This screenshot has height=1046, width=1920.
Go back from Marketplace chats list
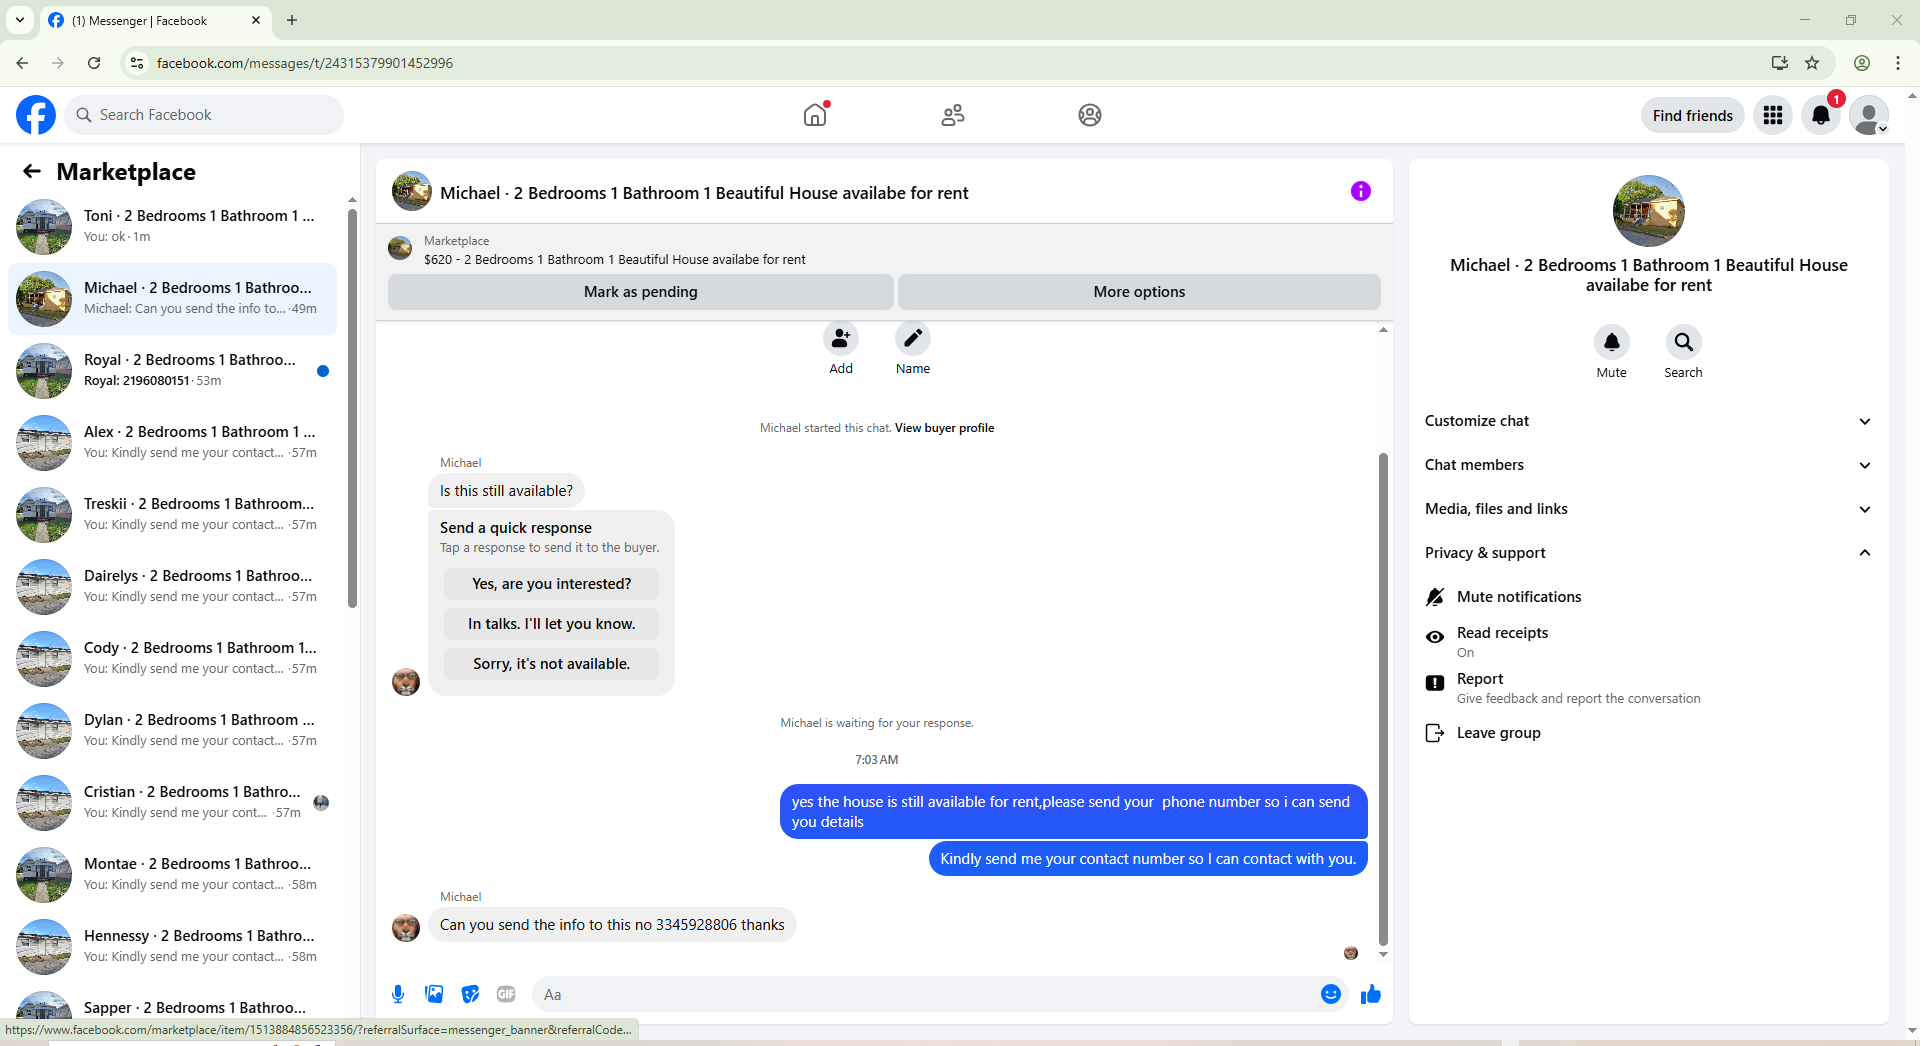click(32, 171)
